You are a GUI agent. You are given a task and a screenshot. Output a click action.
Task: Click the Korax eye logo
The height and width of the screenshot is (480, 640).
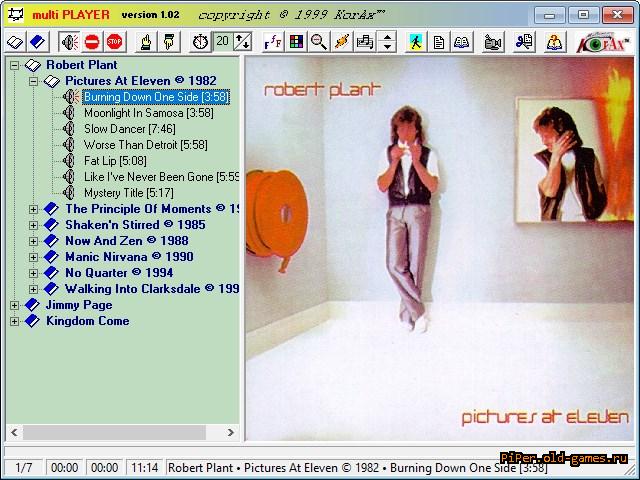(x=603, y=42)
